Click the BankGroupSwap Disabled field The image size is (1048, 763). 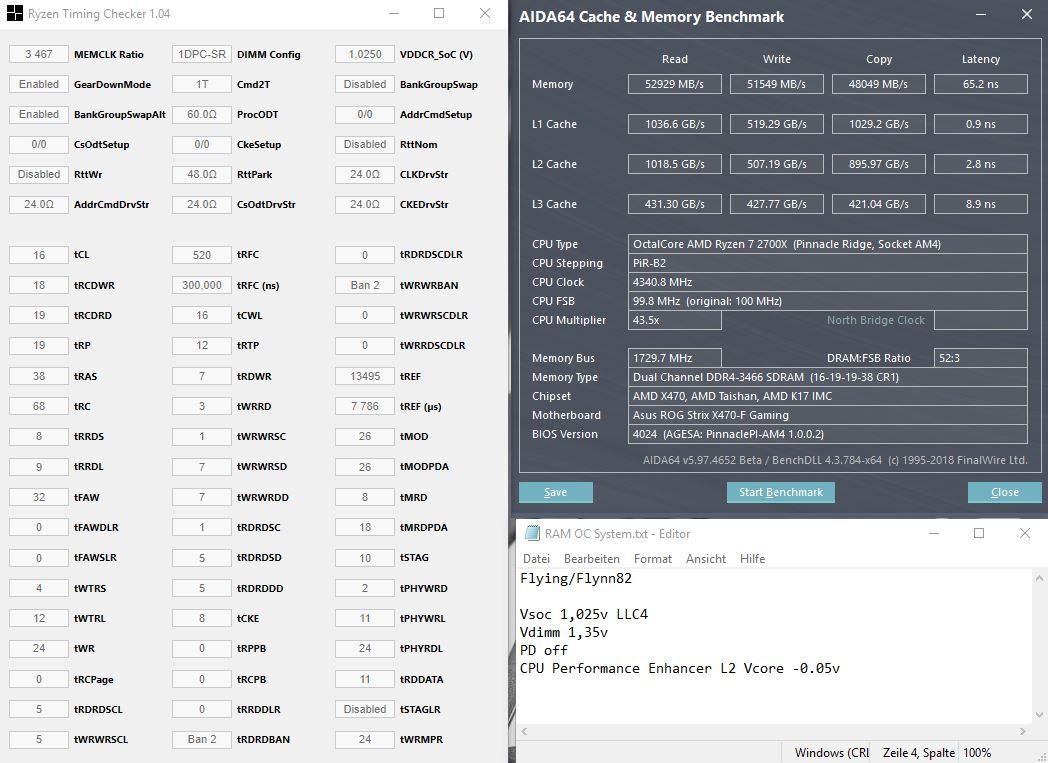pyautogui.click(x=365, y=84)
